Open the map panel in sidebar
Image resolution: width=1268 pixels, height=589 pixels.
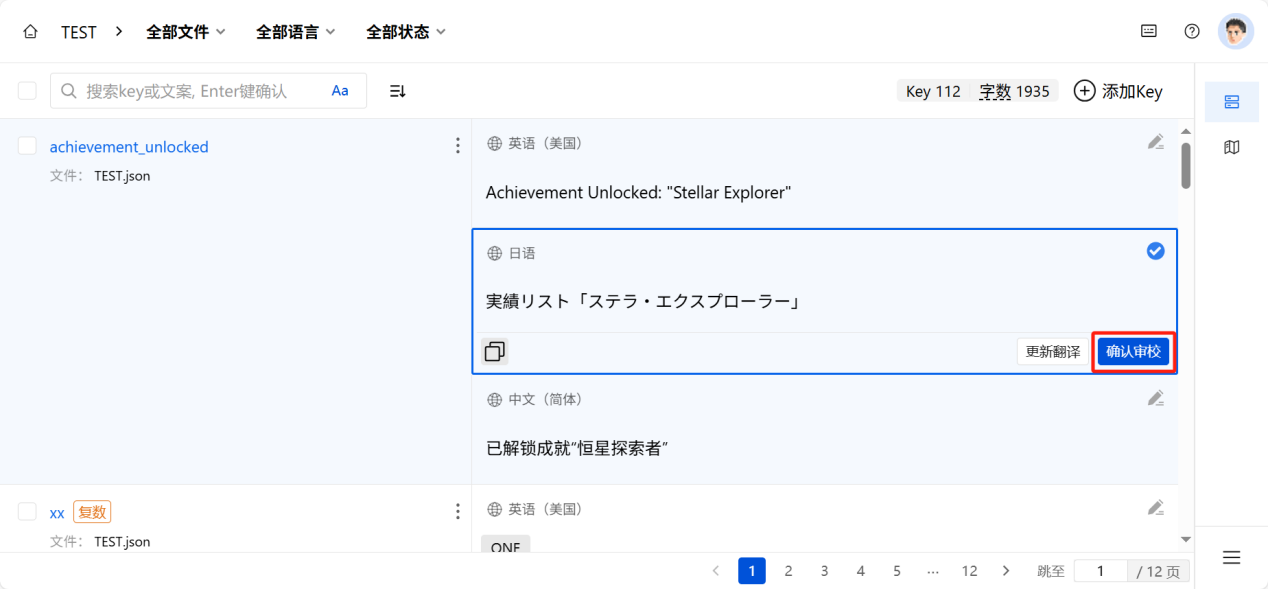pos(1232,147)
